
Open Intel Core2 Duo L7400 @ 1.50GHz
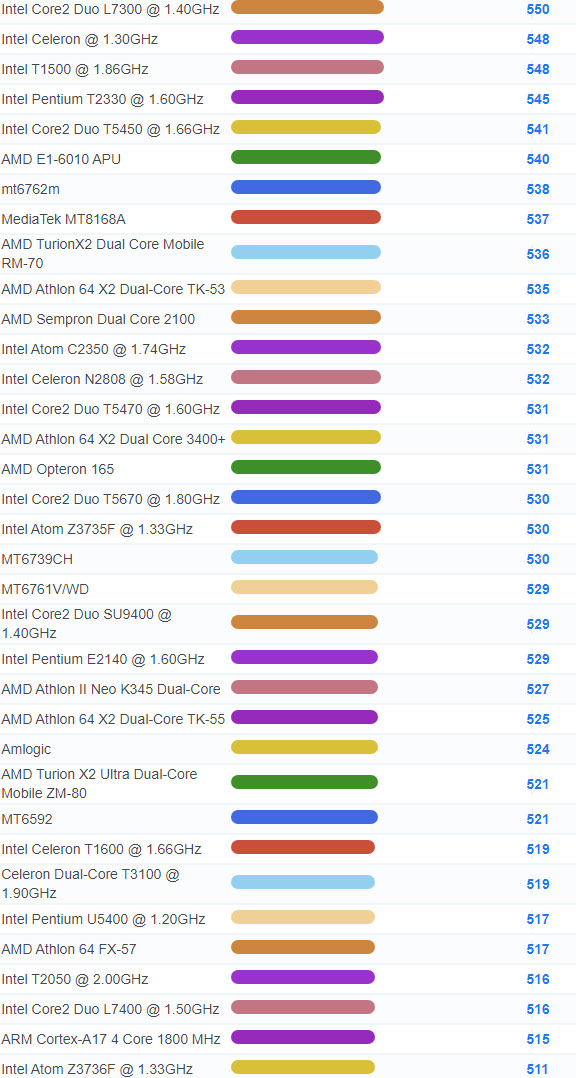click(111, 1009)
